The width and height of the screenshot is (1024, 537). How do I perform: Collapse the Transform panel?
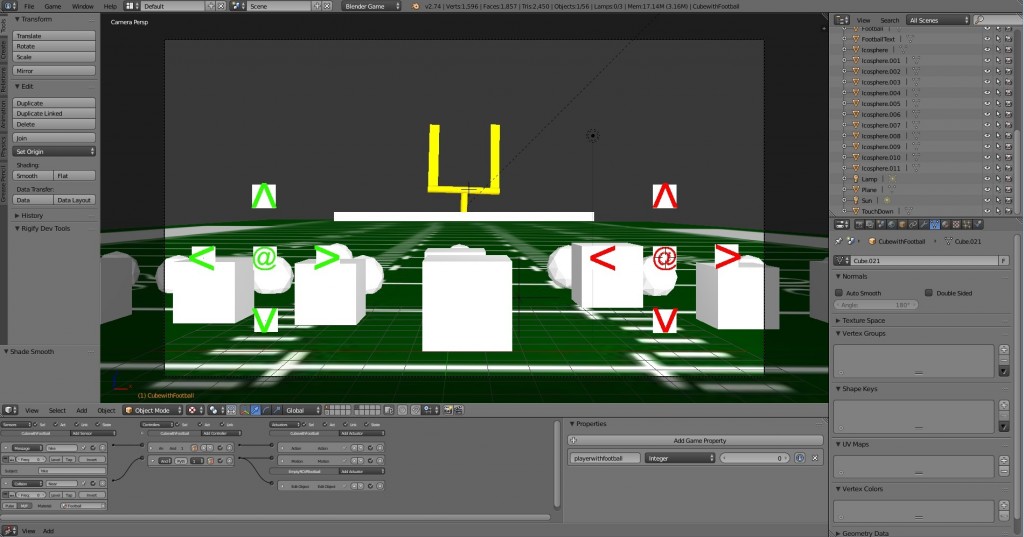pos(18,20)
